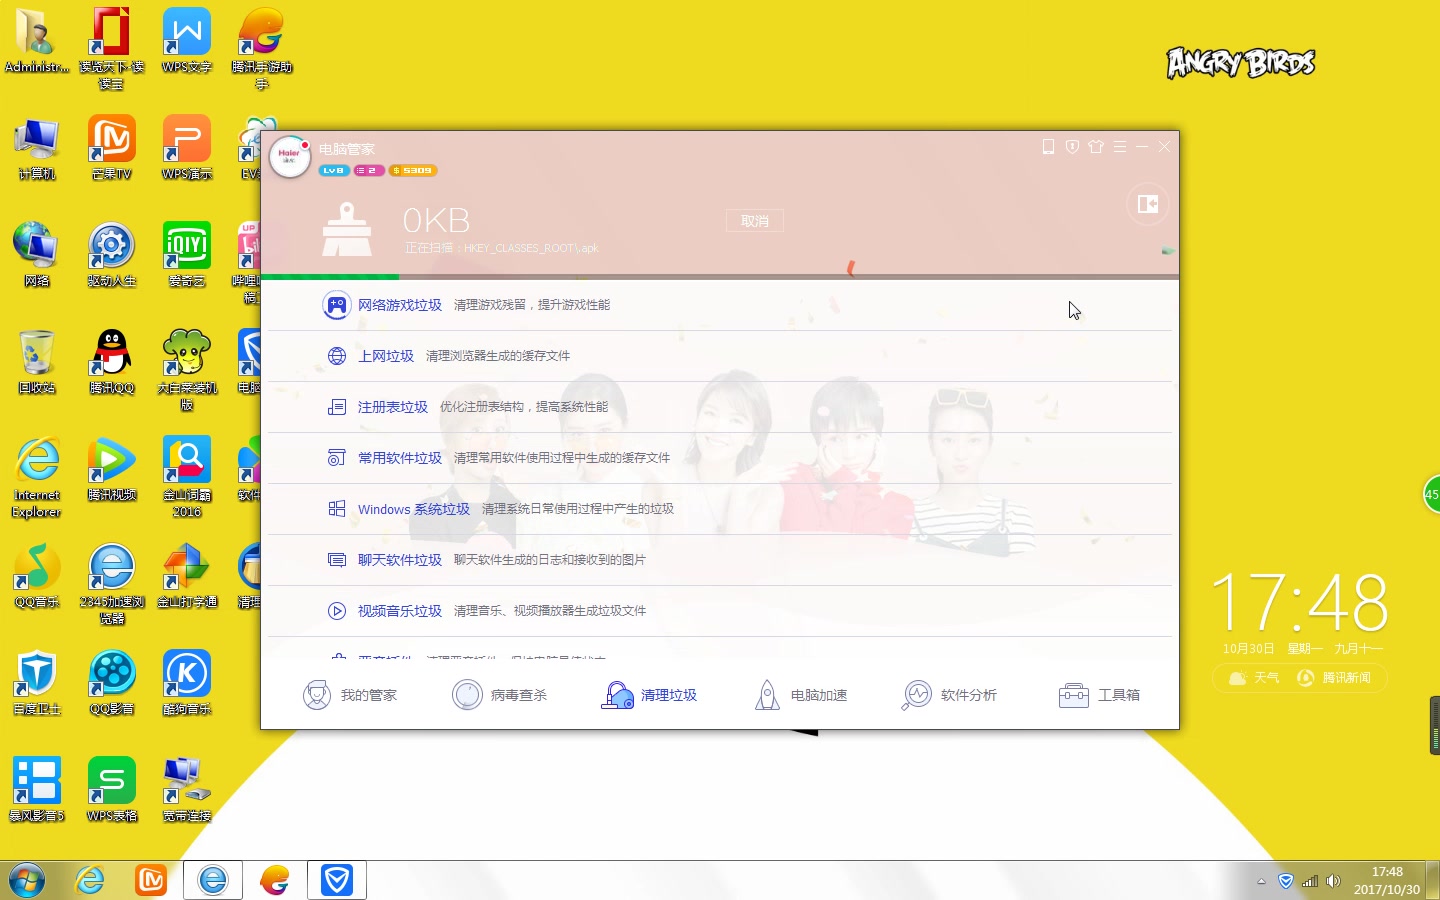Select the Internet Explorer desktop icon
This screenshot has width=1440, height=900.
[x=37, y=477]
